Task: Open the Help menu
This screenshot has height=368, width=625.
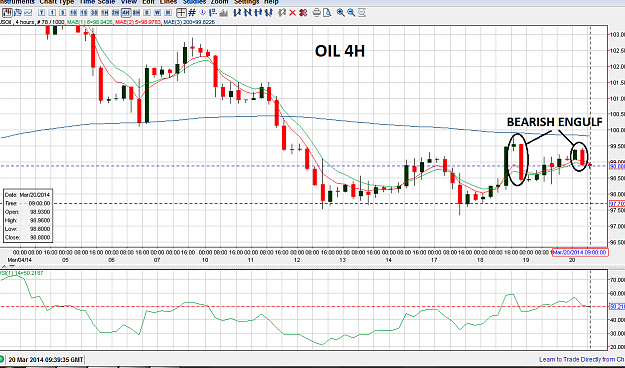Action: click(271, 2)
